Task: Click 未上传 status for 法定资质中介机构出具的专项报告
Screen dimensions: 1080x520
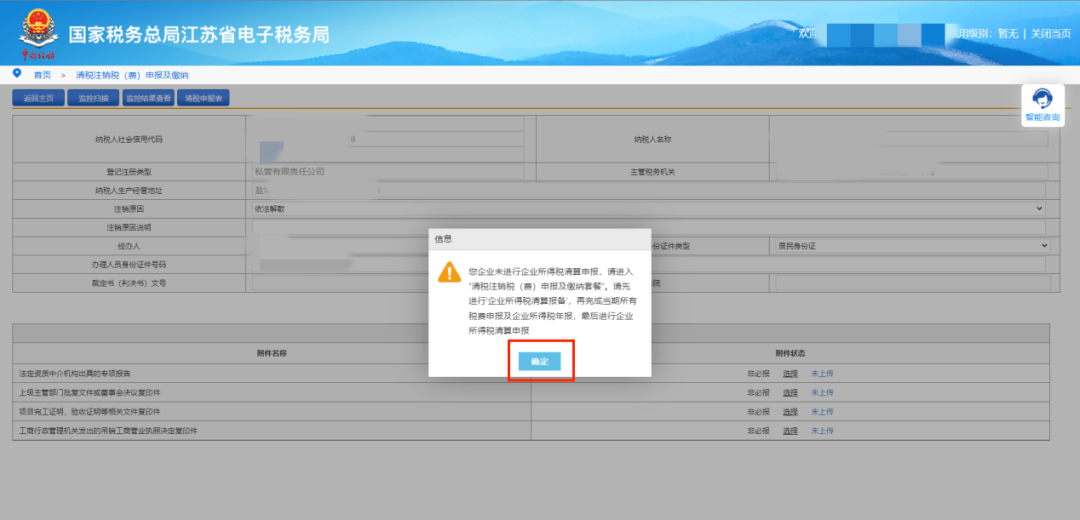Action: pos(822,373)
